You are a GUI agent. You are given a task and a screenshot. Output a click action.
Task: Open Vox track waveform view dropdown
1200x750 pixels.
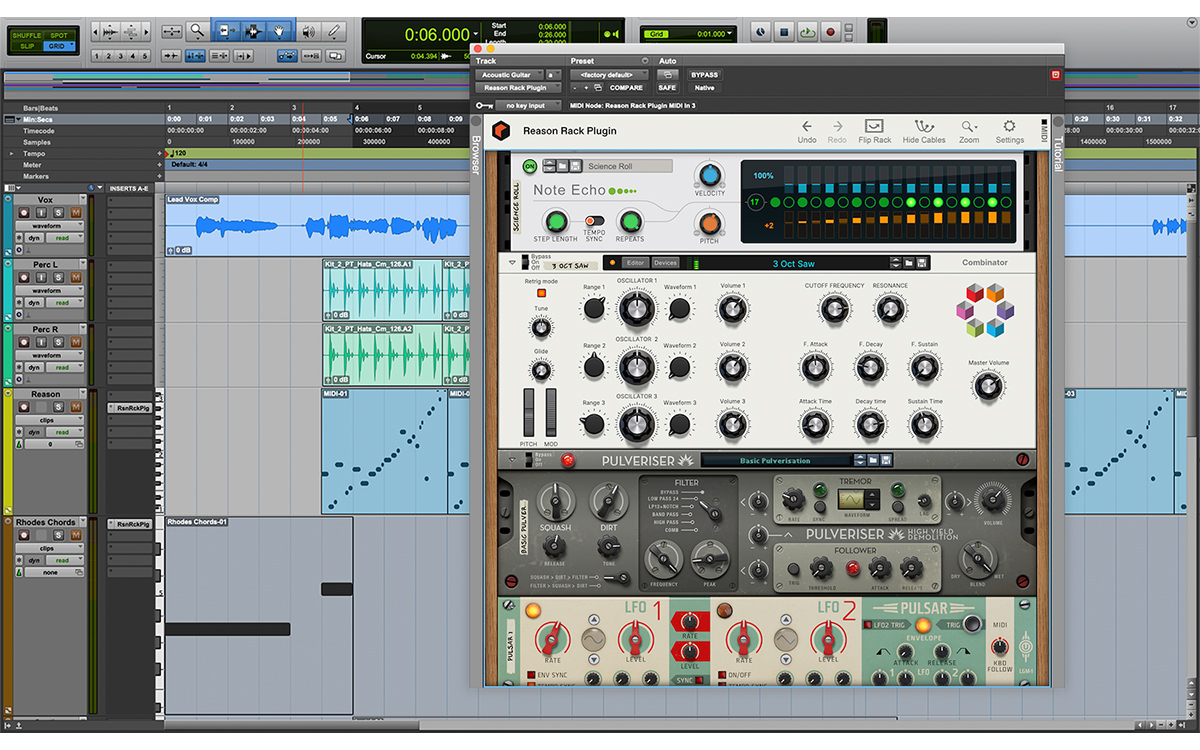(51, 226)
